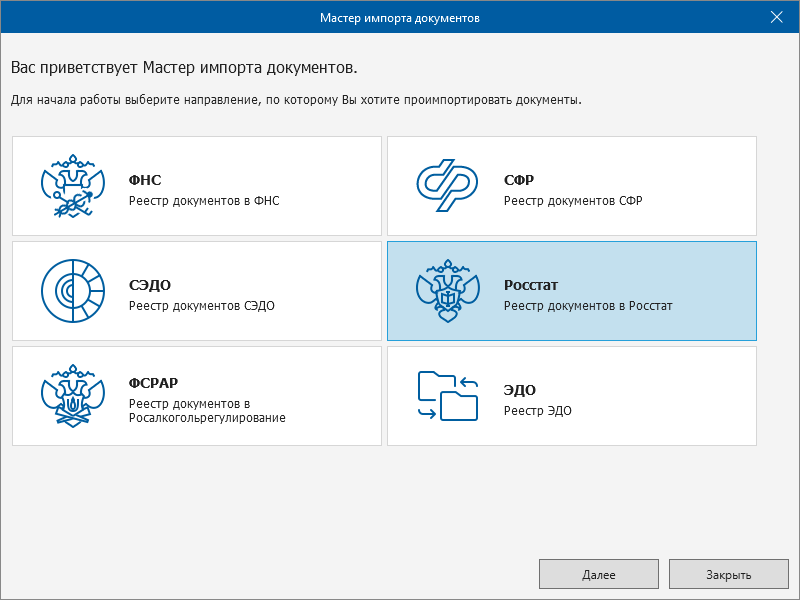Select the Росстат heading in highlighted tile
This screenshot has height=600, width=800.
[531, 286]
